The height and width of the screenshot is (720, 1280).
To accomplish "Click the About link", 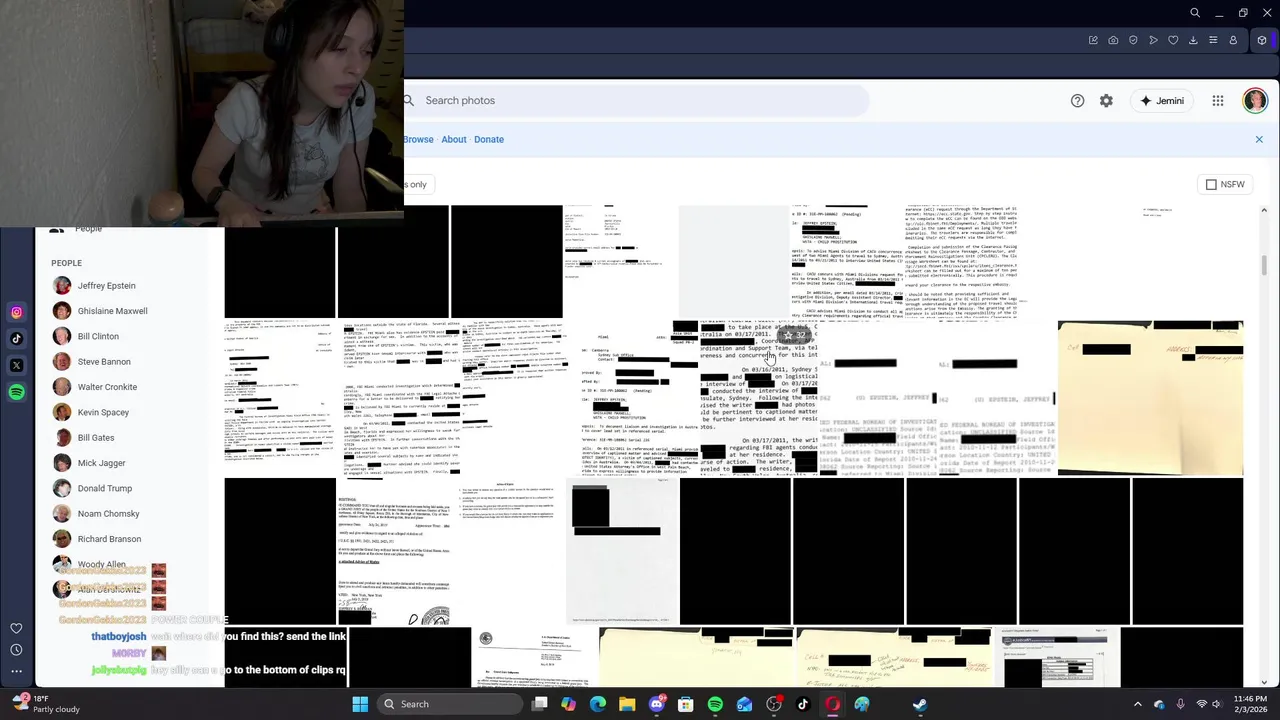I will coord(454,139).
